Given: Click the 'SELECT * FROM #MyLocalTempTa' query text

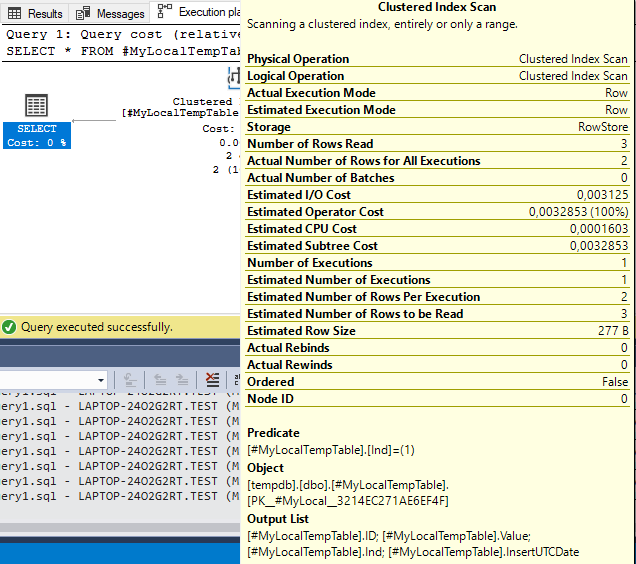Looking at the screenshot, I should 123,51.
